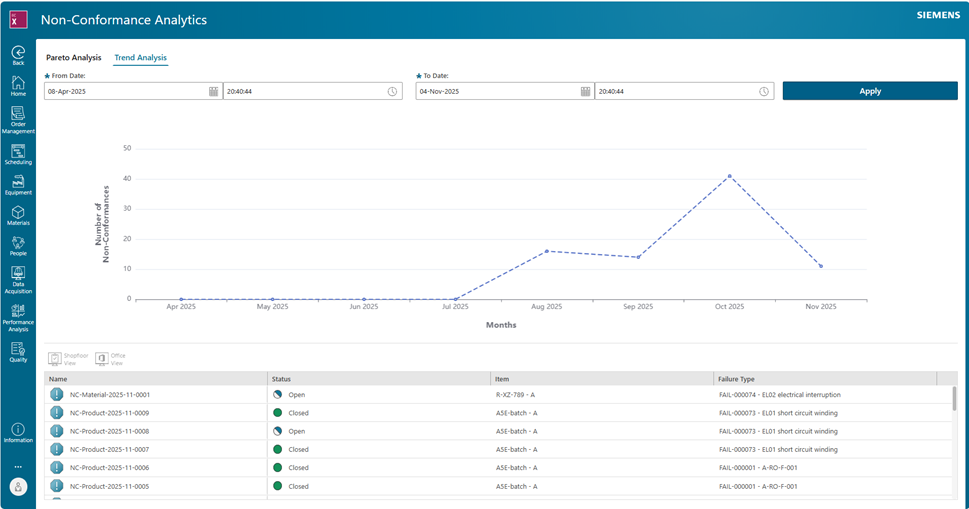This screenshot has width=969, height=509.
Task: Open To Date calendar picker
Action: (585, 91)
